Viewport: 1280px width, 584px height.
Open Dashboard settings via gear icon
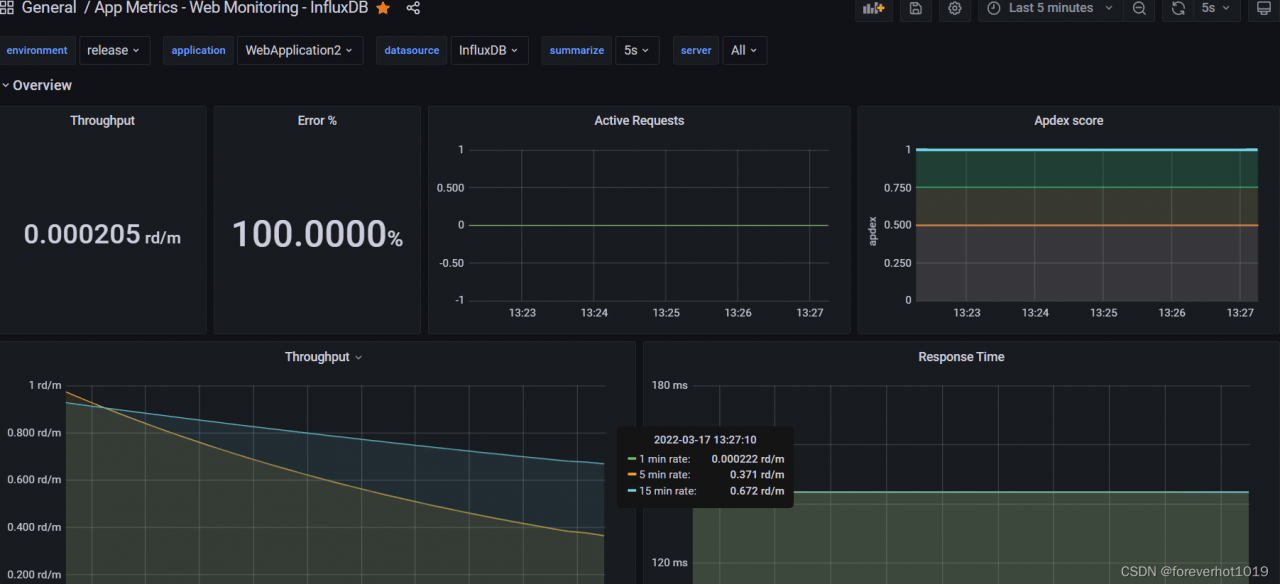click(953, 9)
